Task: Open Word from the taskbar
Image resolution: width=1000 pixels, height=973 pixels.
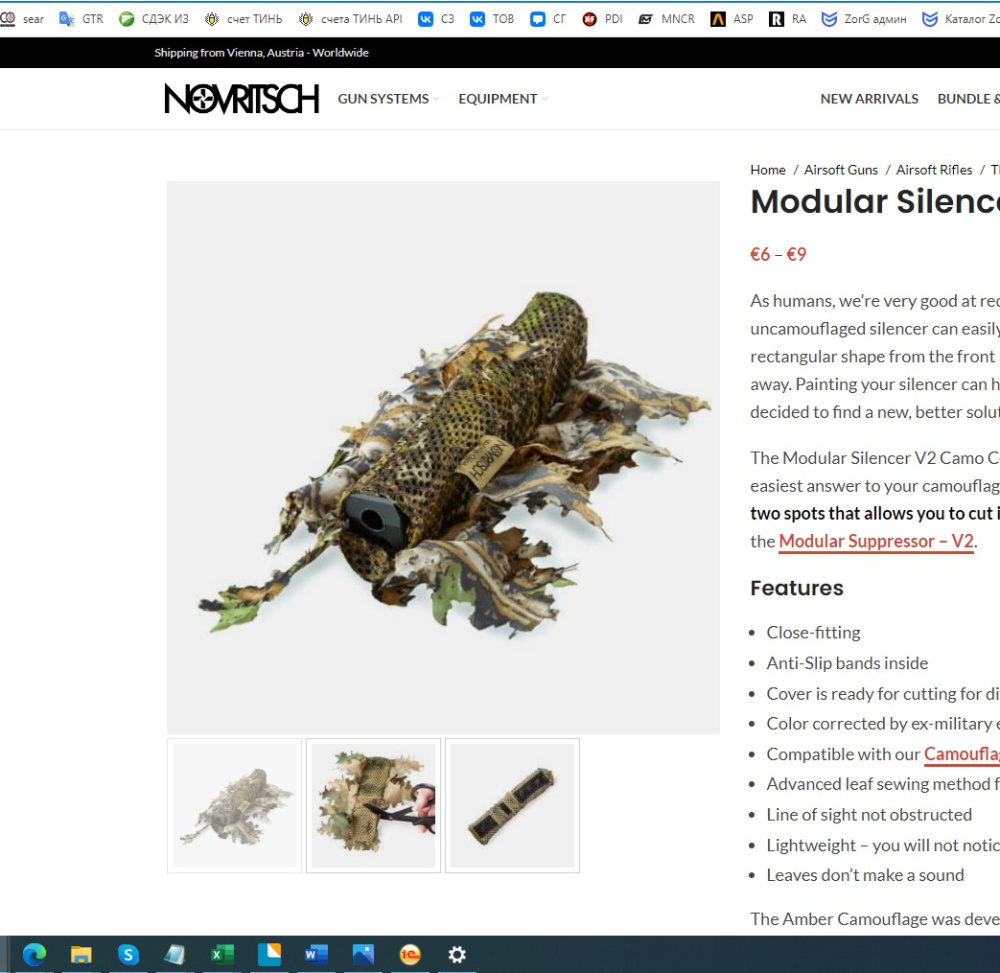Action: coord(316,955)
